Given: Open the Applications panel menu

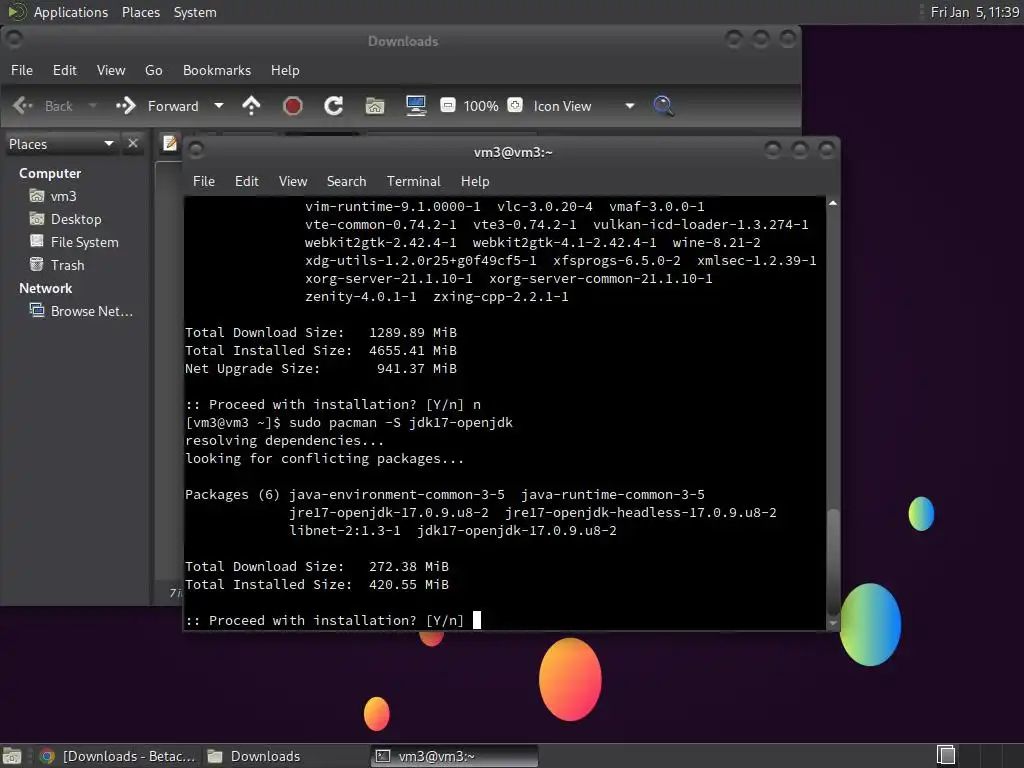Looking at the screenshot, I should (x=71, y=12).
